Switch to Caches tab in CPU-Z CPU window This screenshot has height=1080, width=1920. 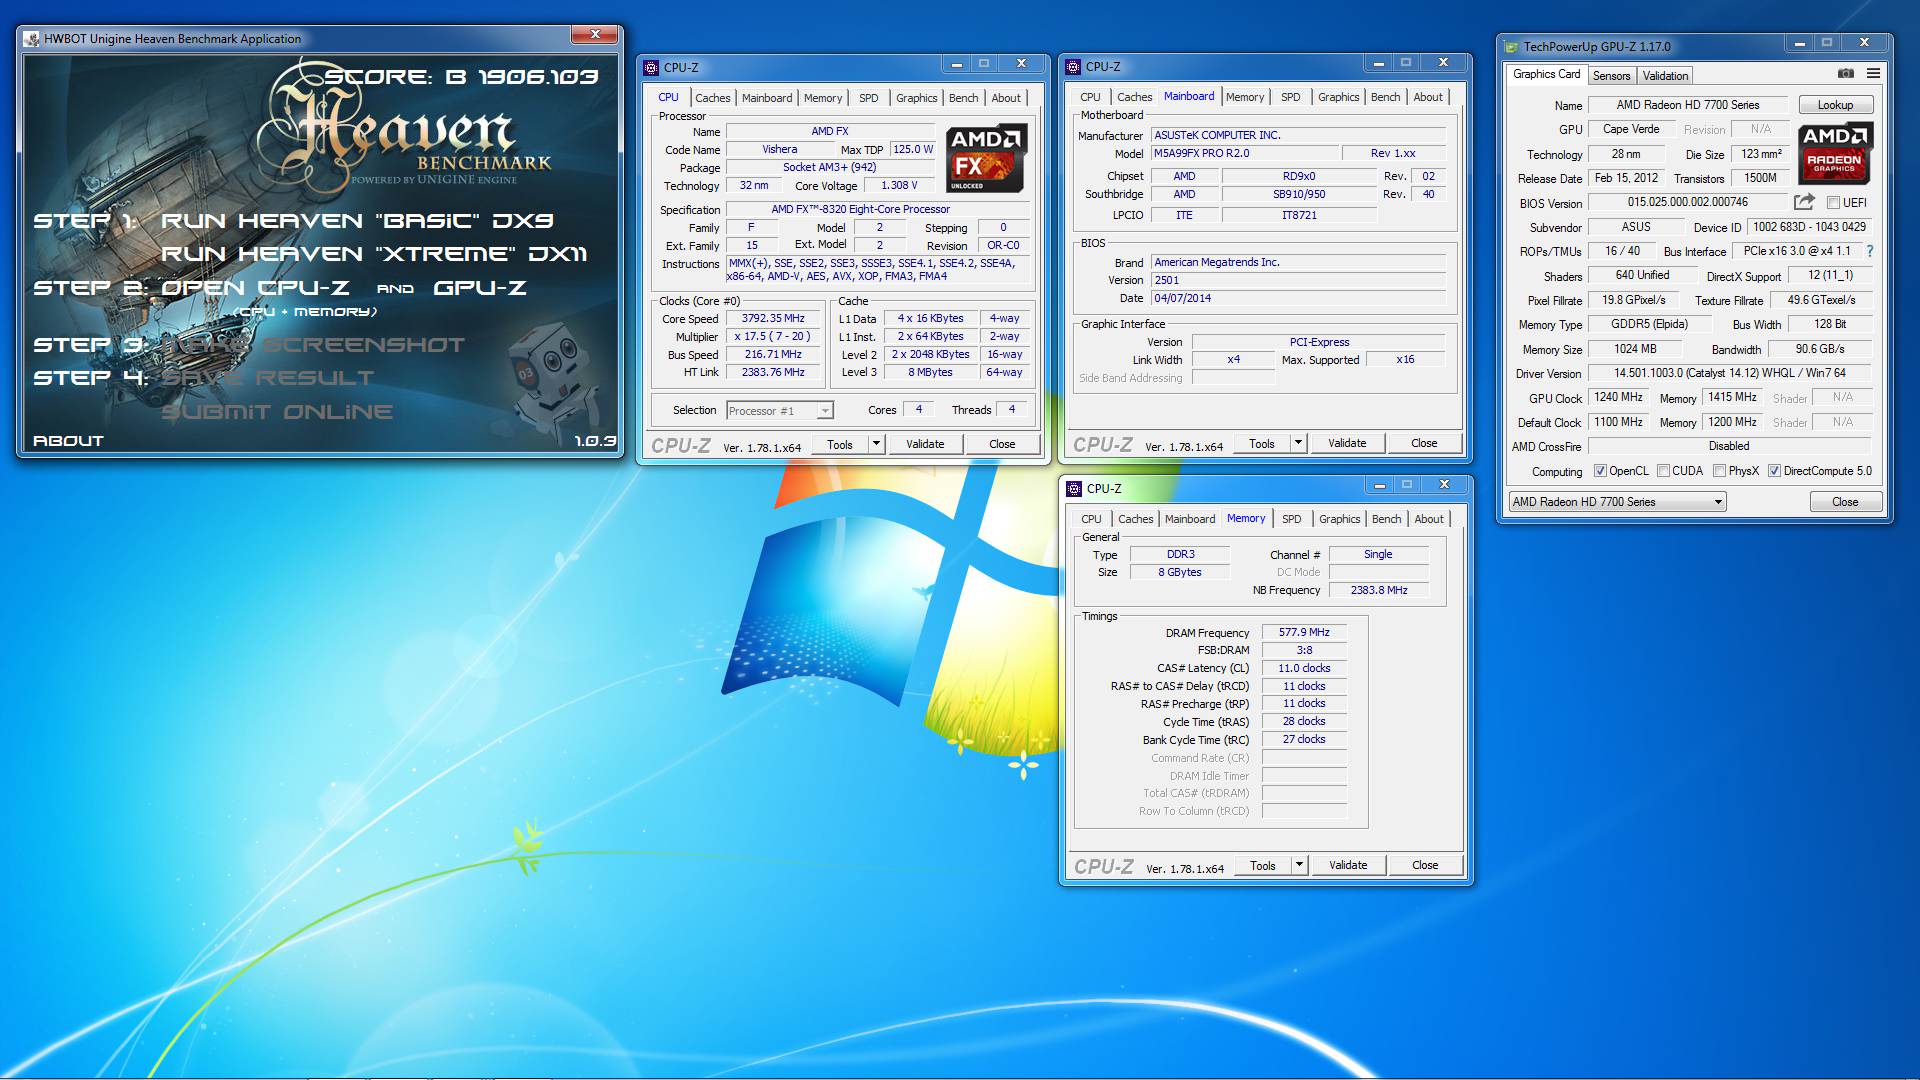712,98
